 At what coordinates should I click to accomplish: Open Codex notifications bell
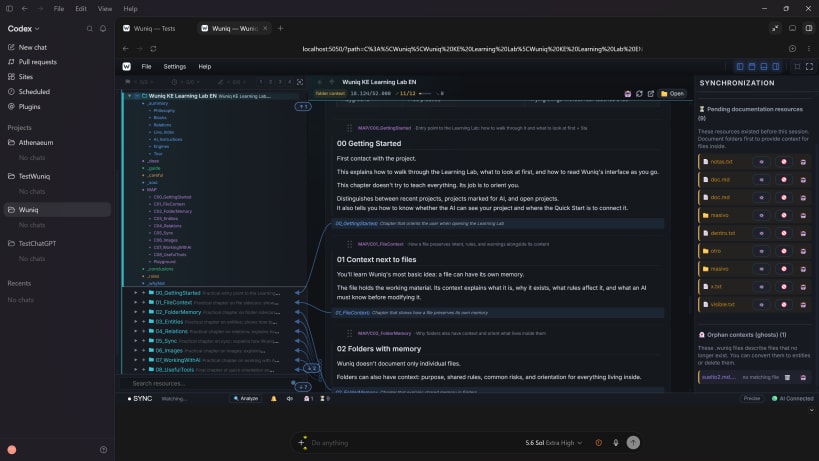click(103, 29)
